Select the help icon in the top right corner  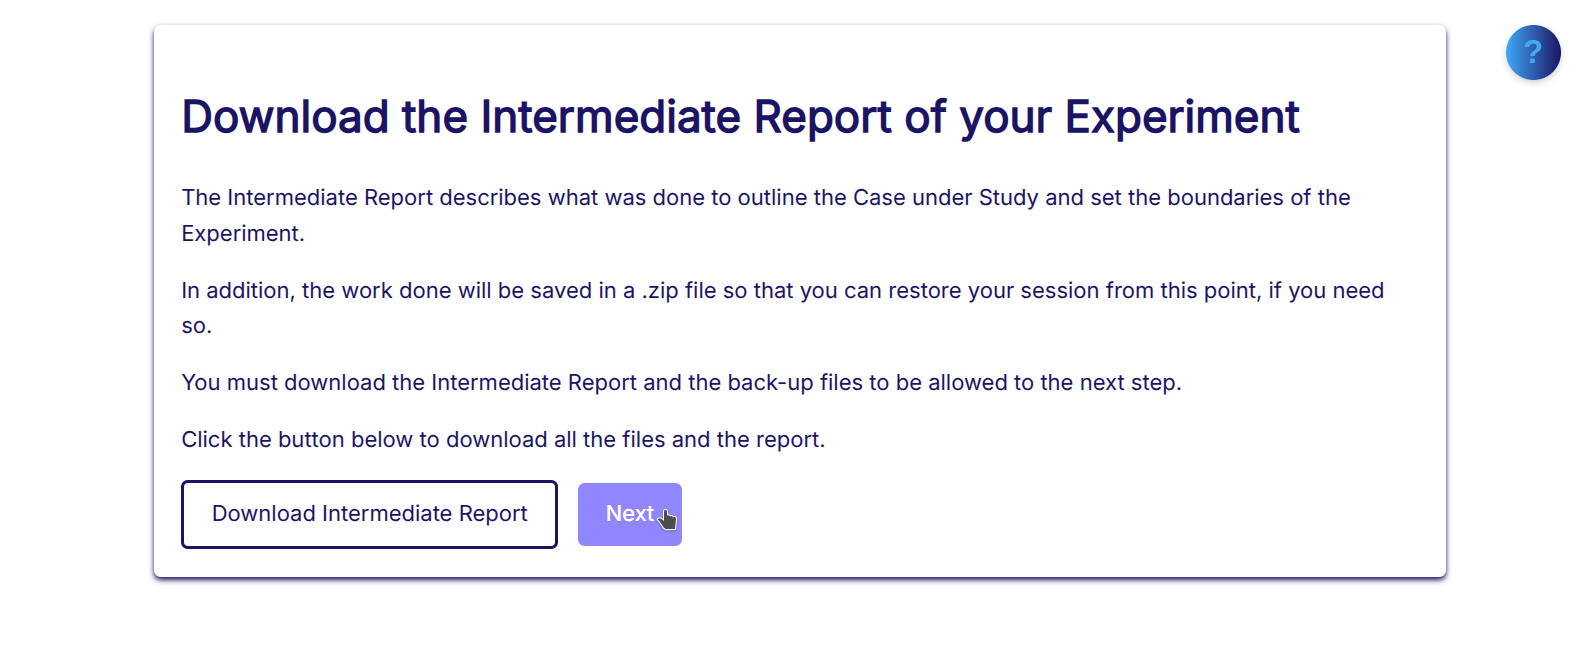pyautogui.click(x=1532, y=52)
